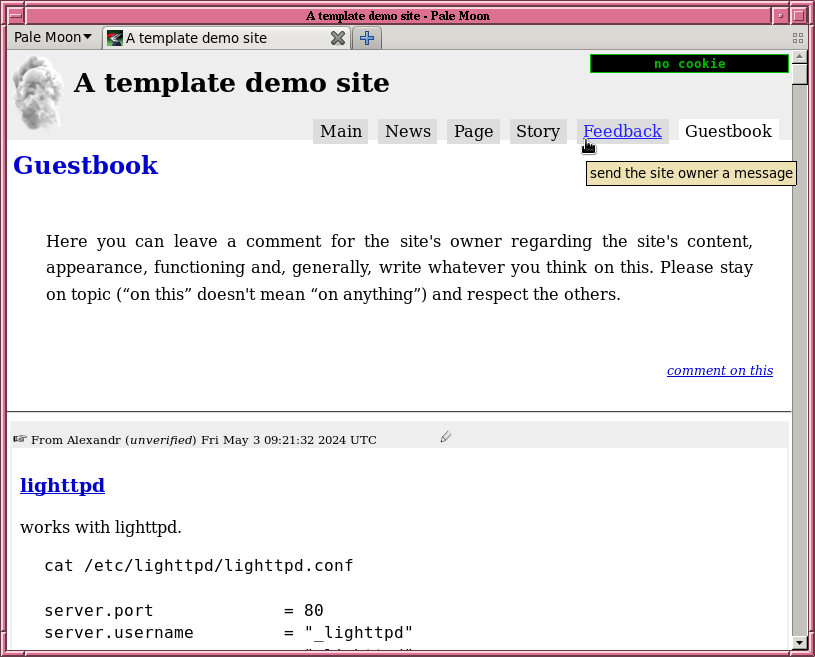Close the 'A template demo site' tab
Screen dimensions: 815x657
pos(338,38)
